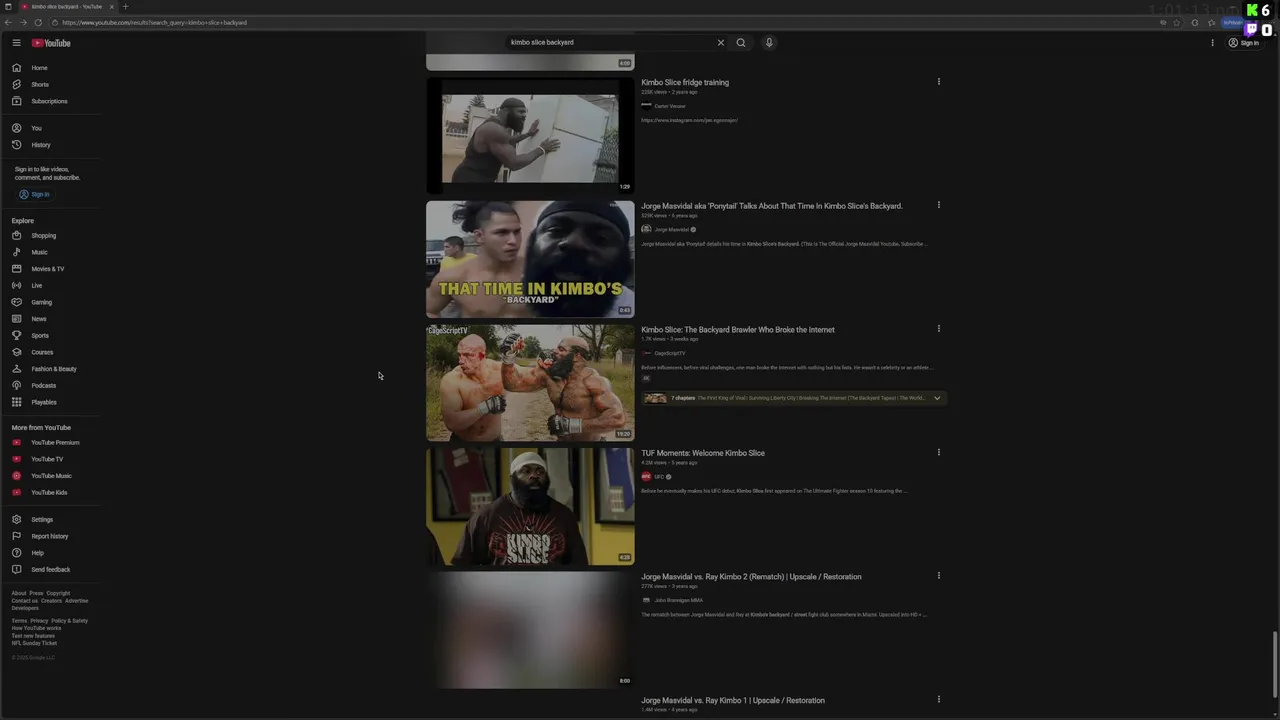Open the YouTube hamburger guide menu
The image size is (1280, 720).
click(16, 43)
